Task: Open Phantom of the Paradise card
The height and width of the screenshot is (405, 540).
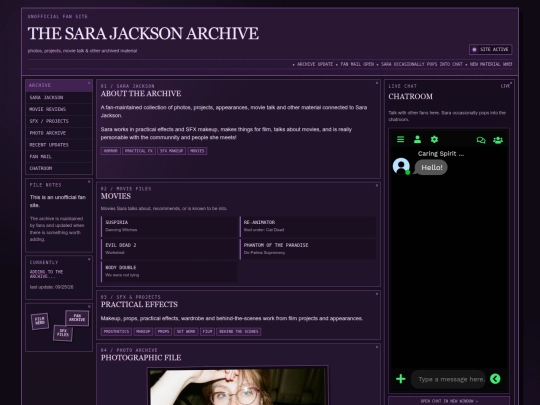Action: [x=308, y=249]
